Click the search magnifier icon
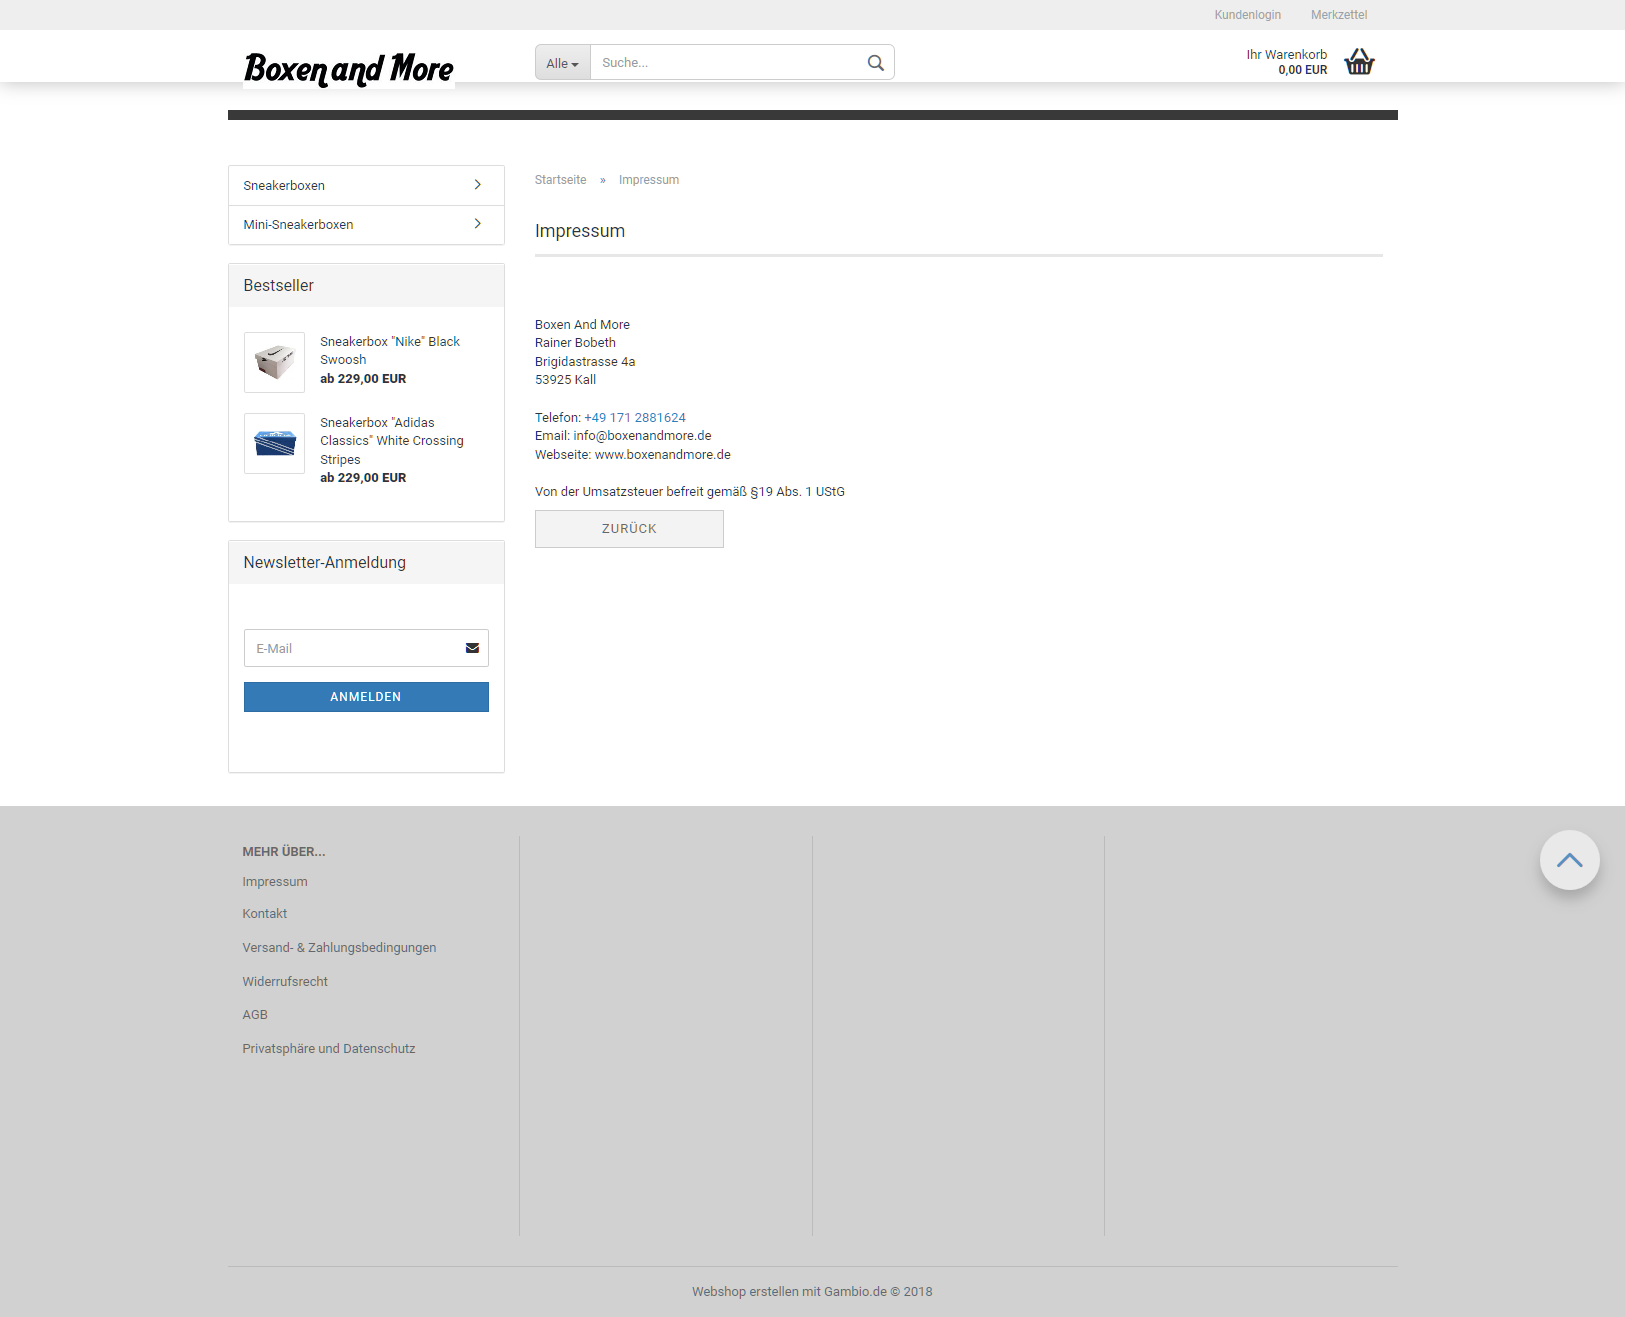This screenshot has height=1317, width=1625. 875,63
